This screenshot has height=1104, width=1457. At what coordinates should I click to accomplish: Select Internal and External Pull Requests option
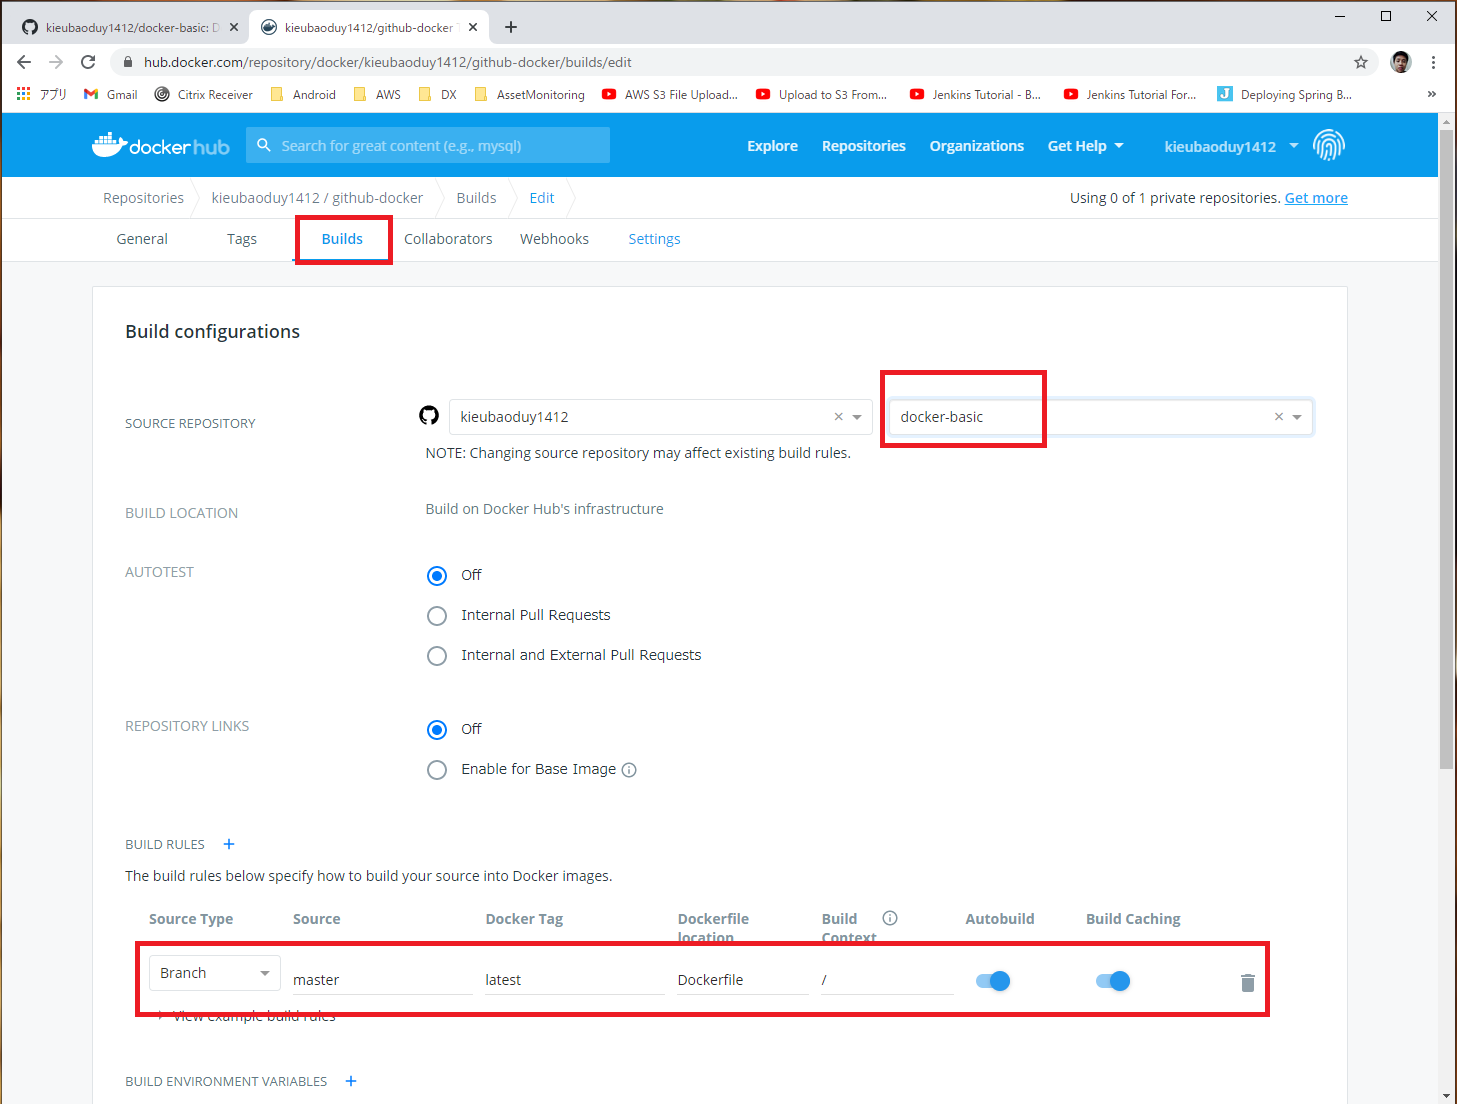coord(437,656)
